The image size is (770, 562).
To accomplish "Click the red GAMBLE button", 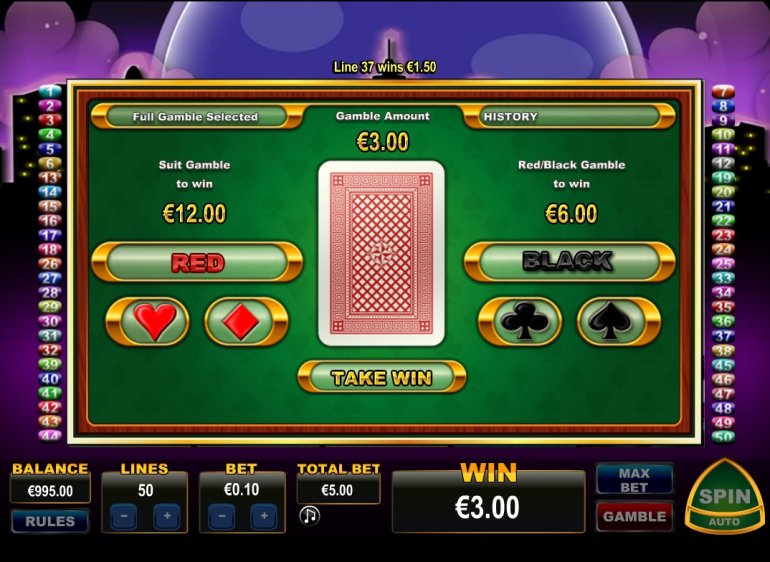I will pos(634,516).
